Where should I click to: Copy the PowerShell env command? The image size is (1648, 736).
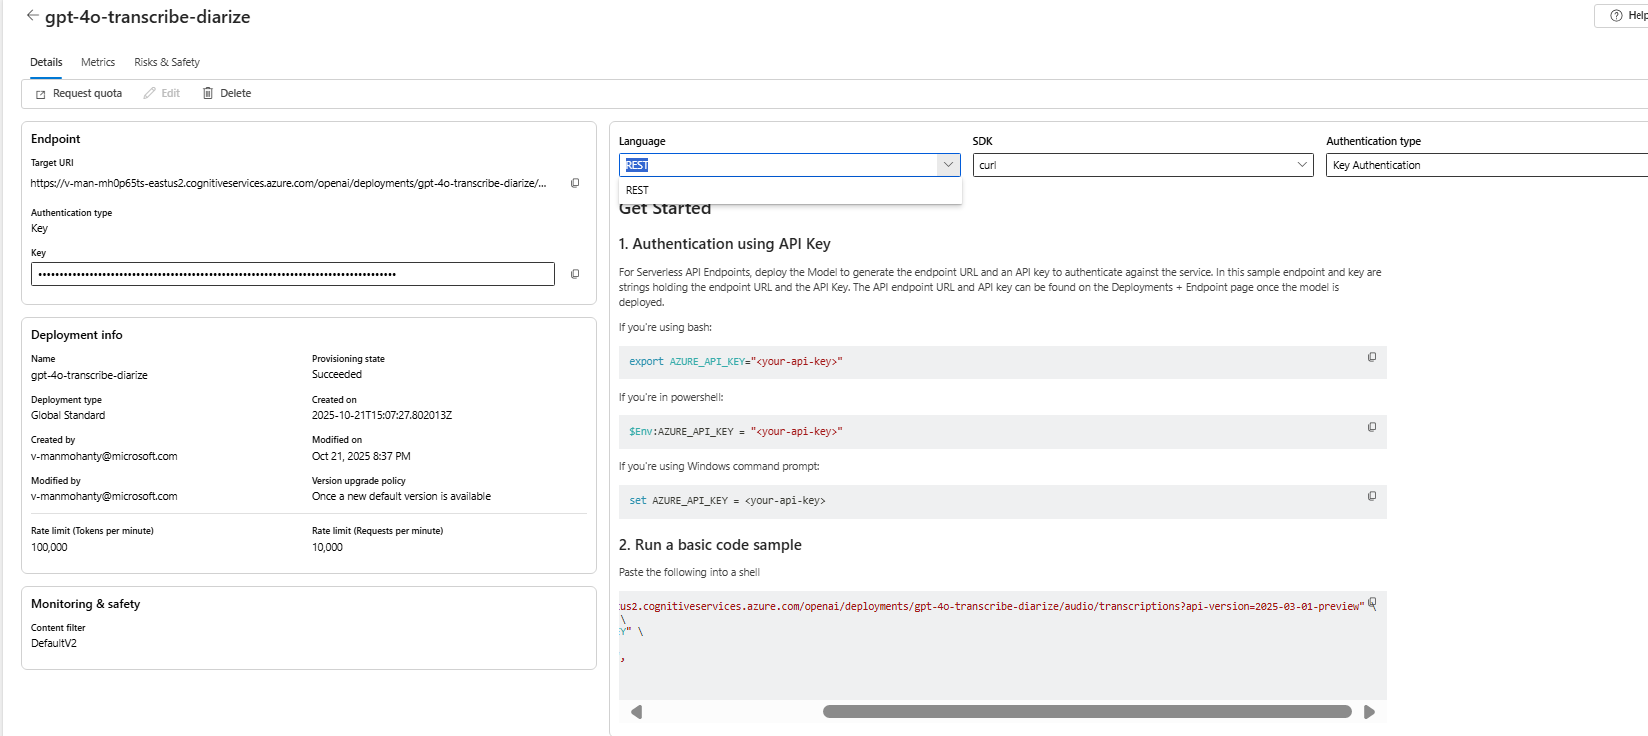pyautogui.click(x=1372, y=427)
